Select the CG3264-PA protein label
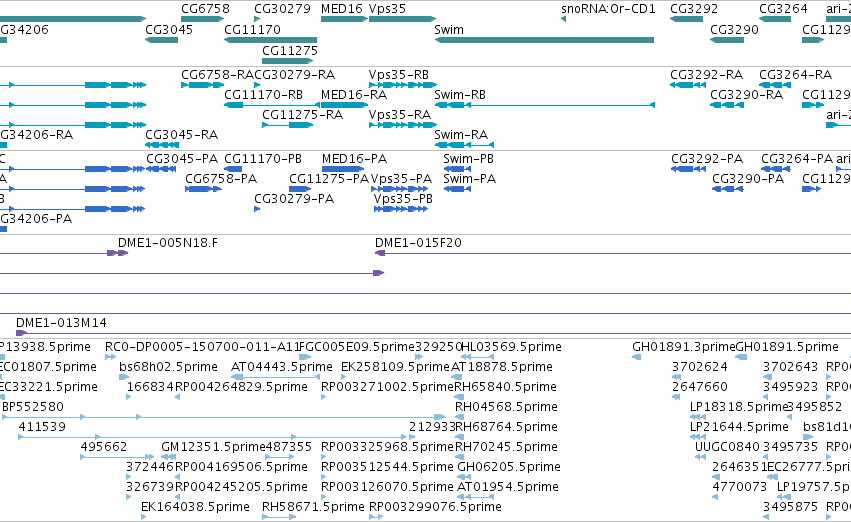Screen dimensions: 851x522 click(x=797, y=158)
